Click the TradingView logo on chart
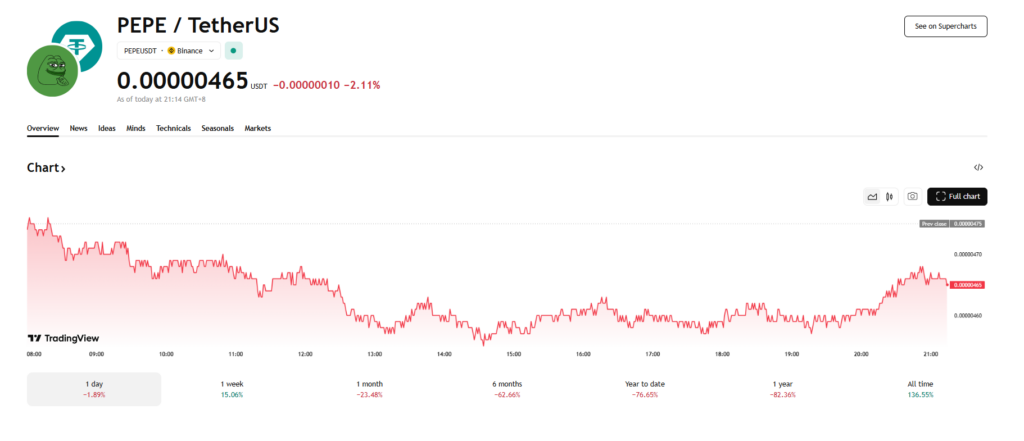Viewport: 1024px width, 441px height. tap(63, 338)
